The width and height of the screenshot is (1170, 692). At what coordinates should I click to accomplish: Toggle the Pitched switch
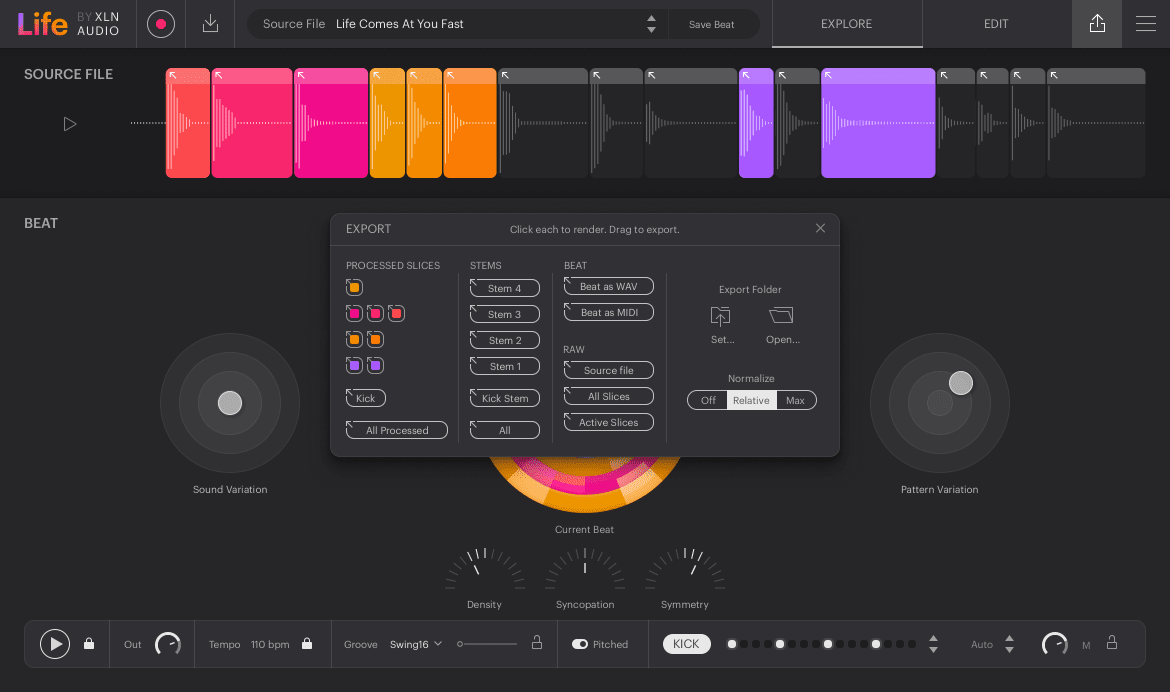(579, 644)
